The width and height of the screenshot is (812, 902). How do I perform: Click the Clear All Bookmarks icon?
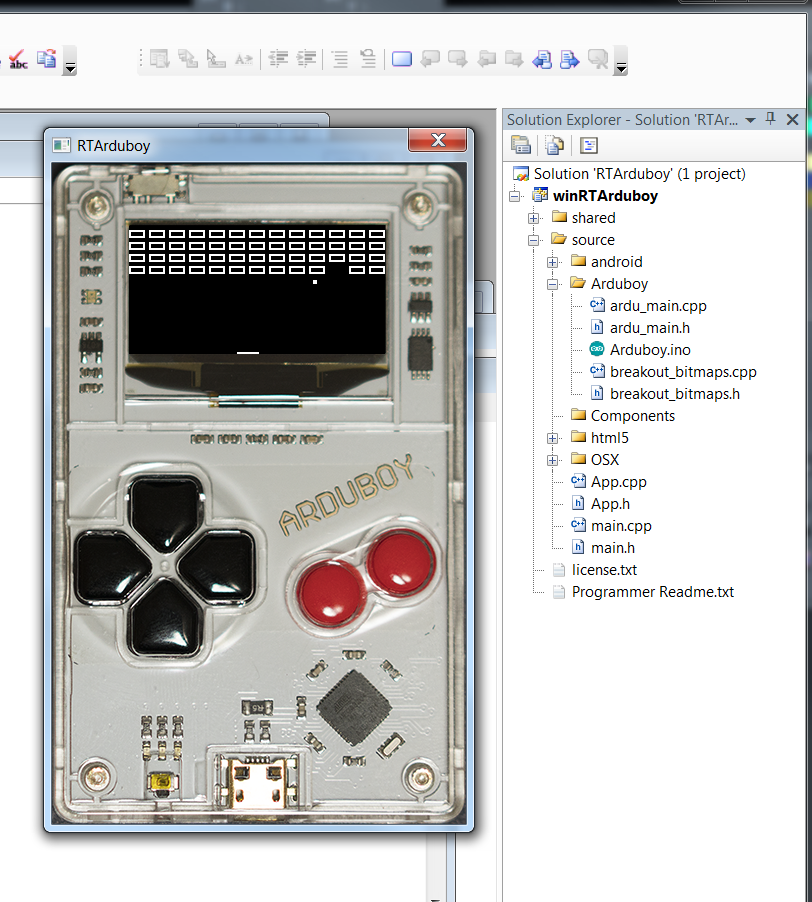point(598,60)
